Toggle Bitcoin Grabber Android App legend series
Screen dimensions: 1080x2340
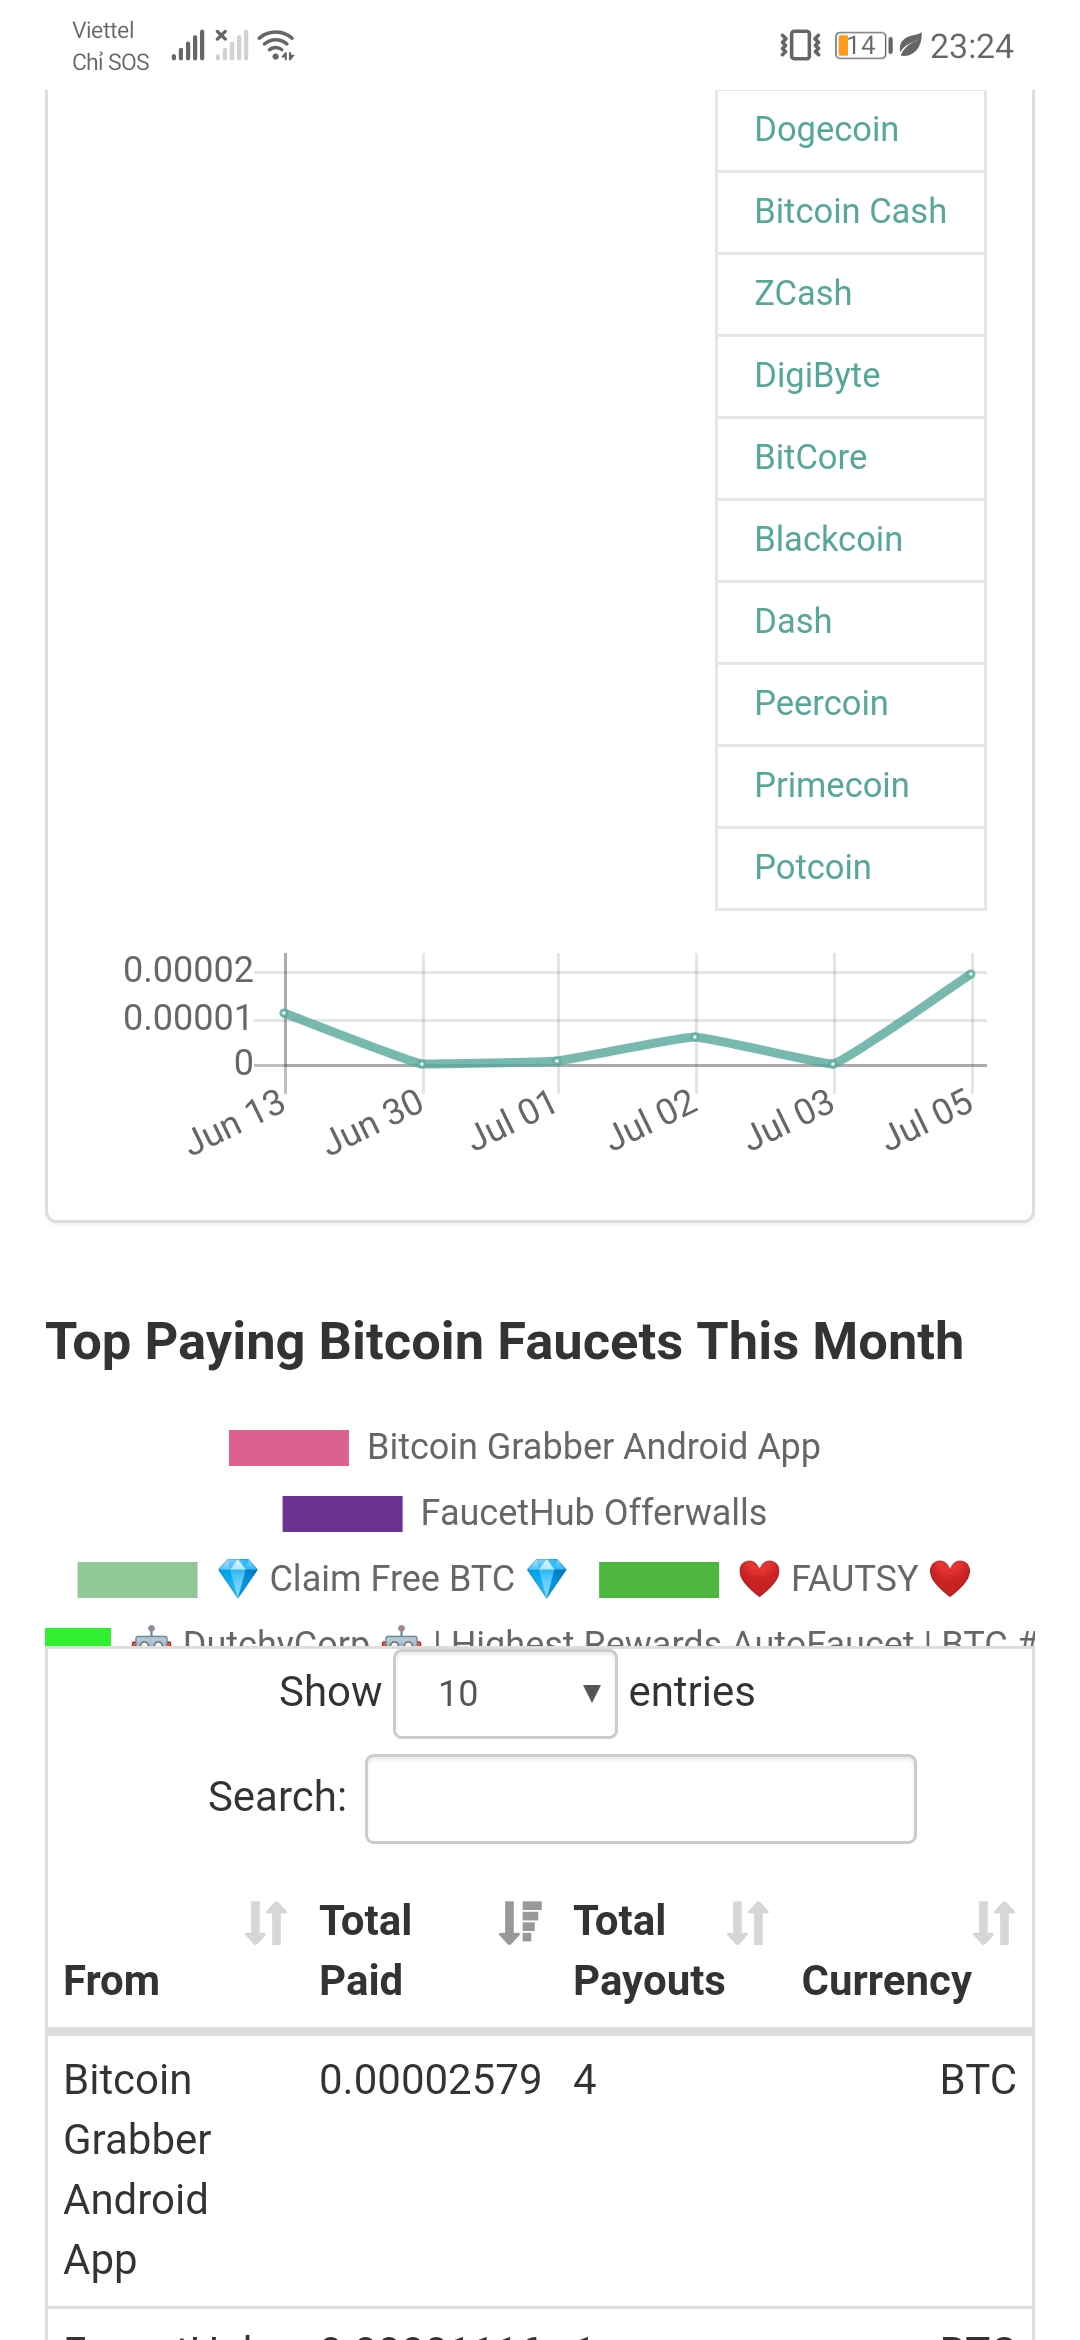(593, 1446)
